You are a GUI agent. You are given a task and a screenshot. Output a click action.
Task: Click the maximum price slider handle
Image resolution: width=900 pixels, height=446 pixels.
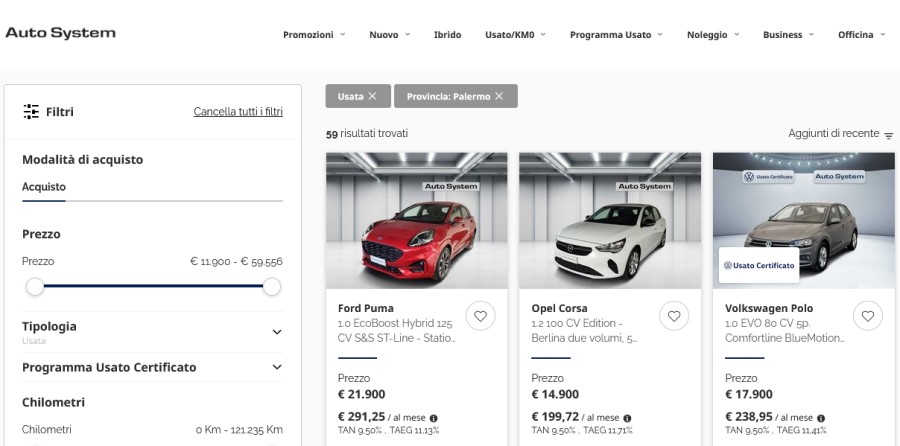(271, 287)
